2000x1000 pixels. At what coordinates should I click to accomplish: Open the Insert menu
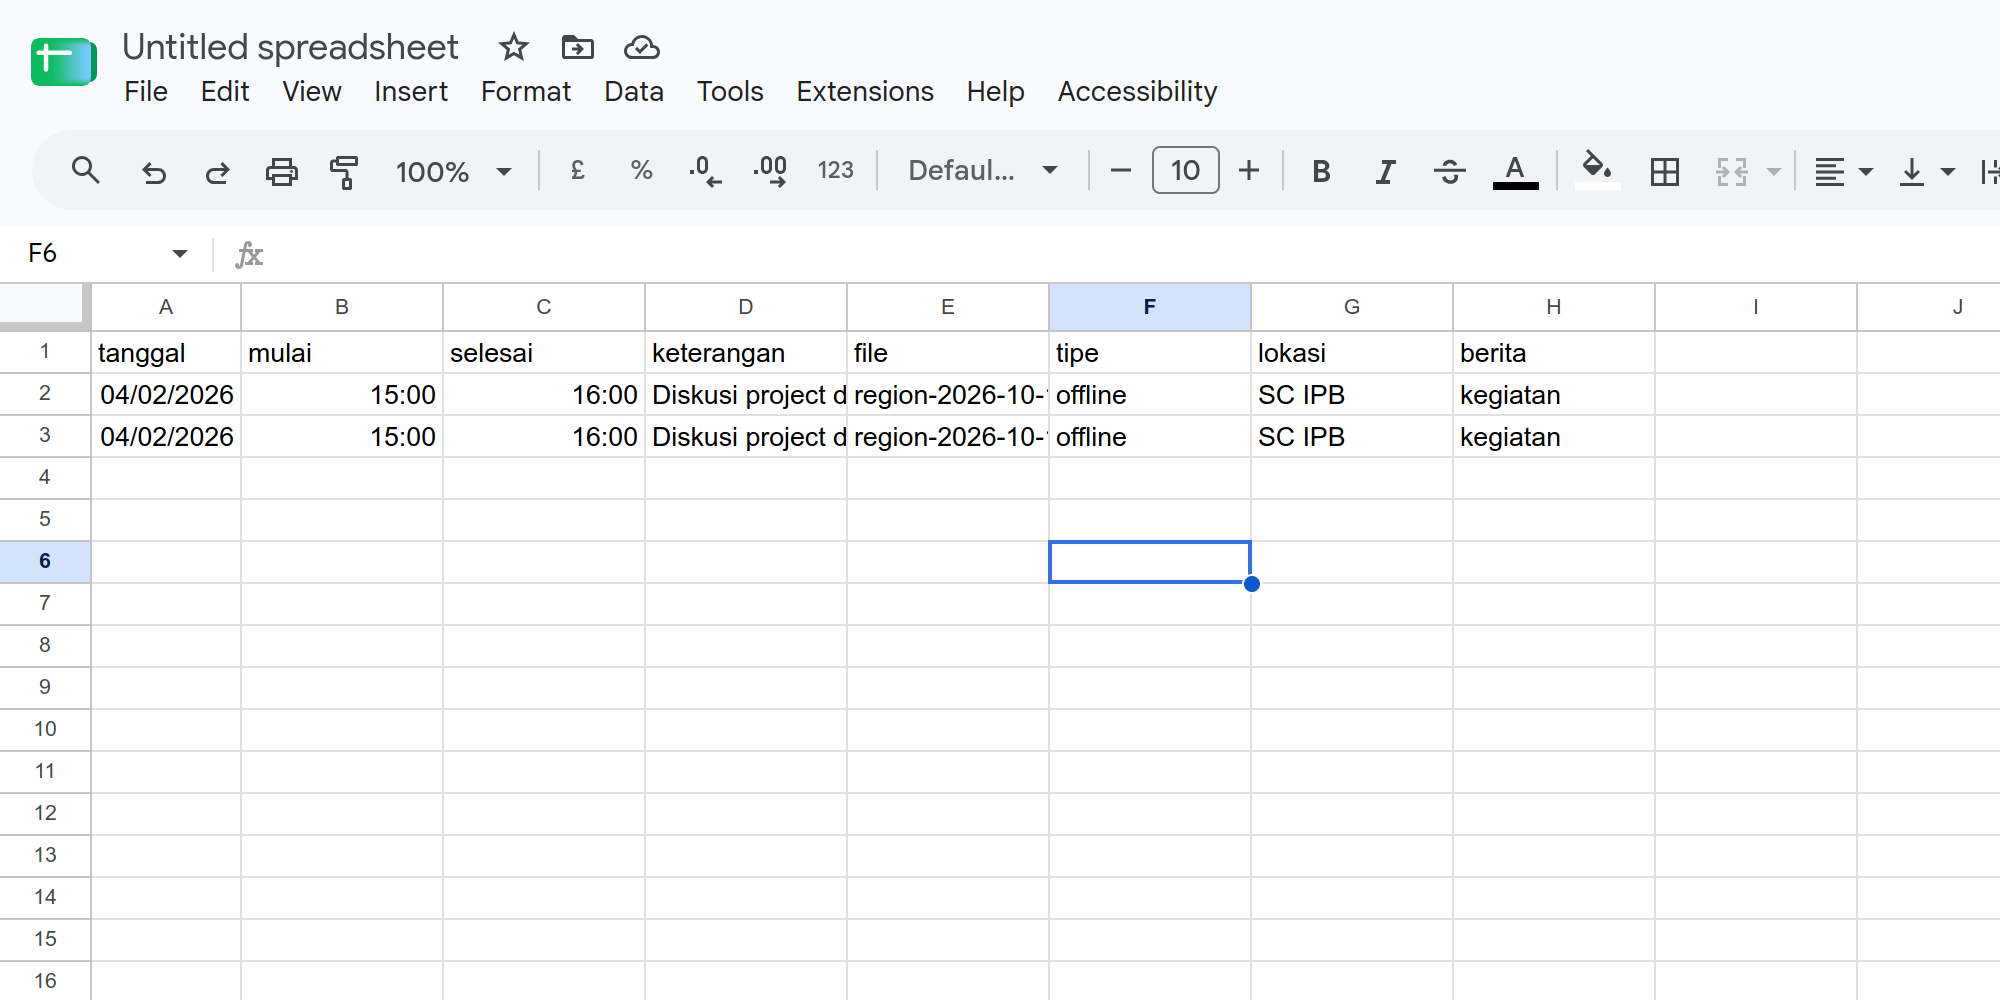(x=411, y=92)
